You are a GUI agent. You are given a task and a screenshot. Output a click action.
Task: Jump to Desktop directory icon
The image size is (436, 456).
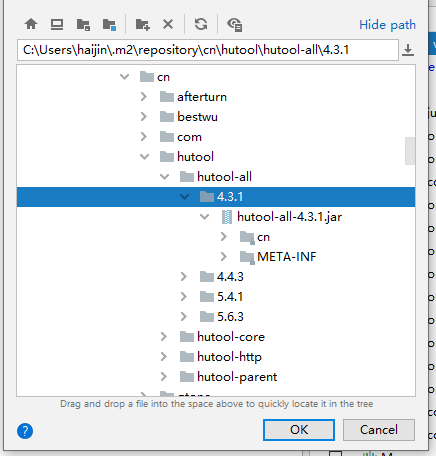coord(57,24)
